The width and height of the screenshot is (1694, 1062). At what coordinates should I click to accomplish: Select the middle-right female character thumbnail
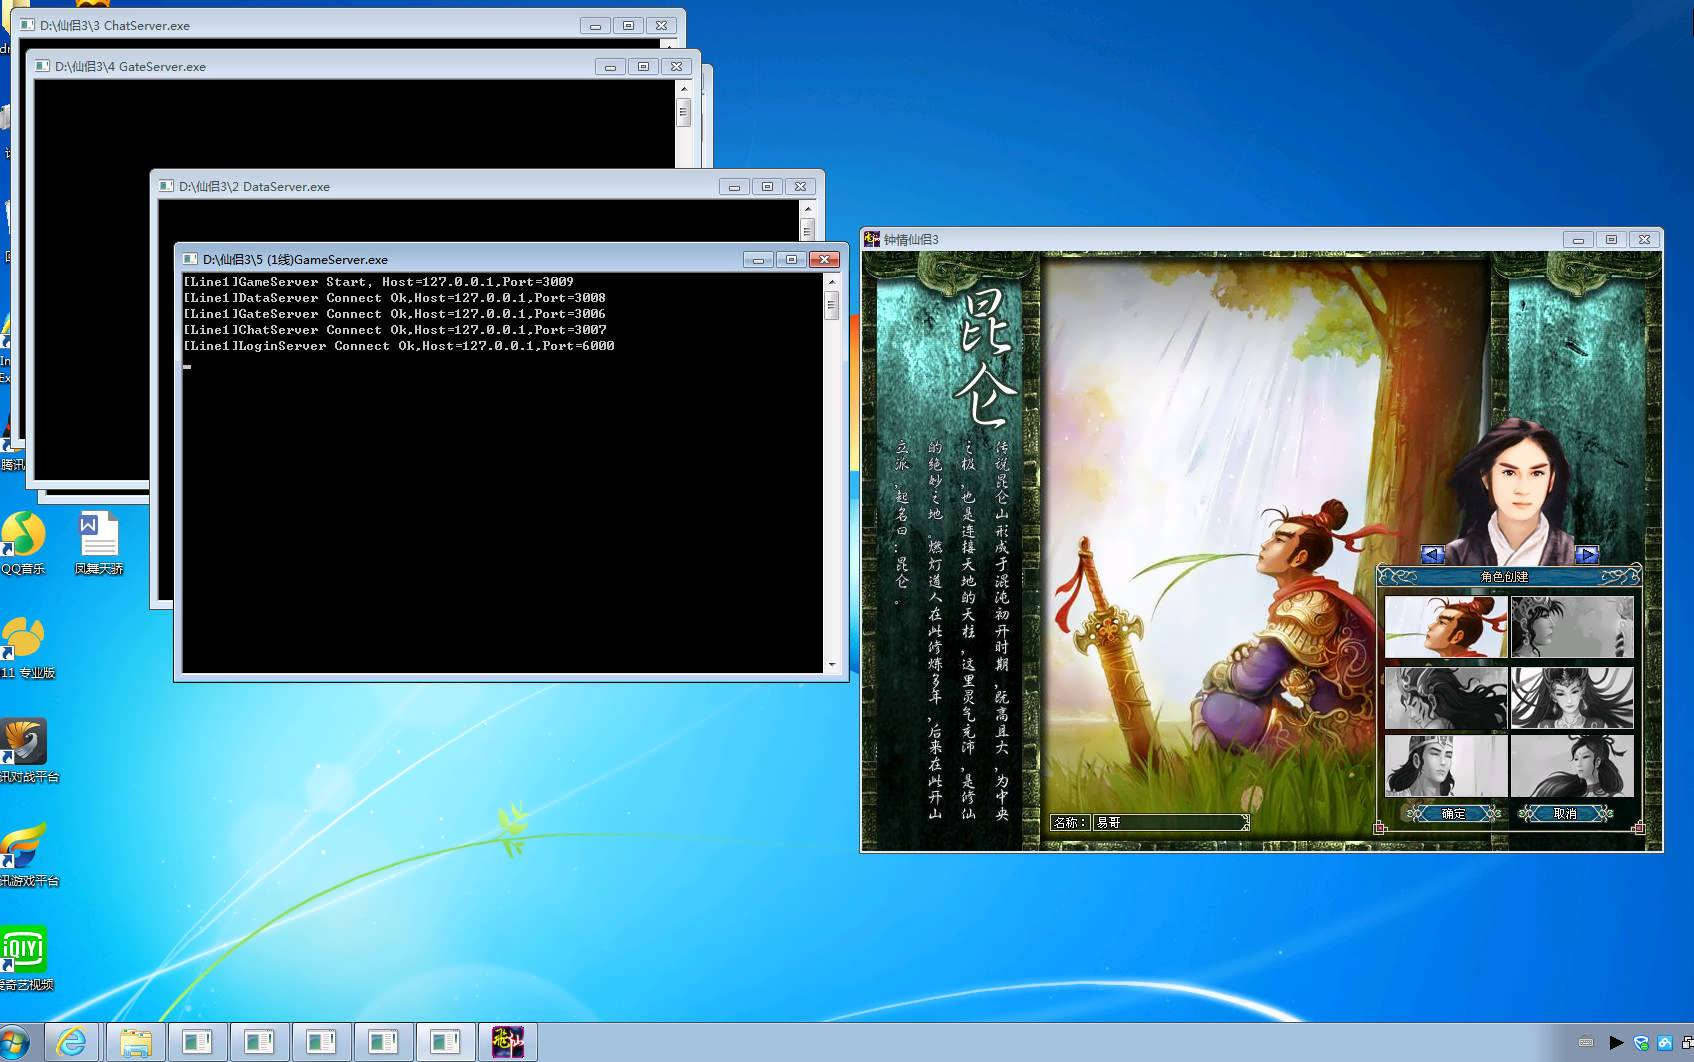point(1571,697)
